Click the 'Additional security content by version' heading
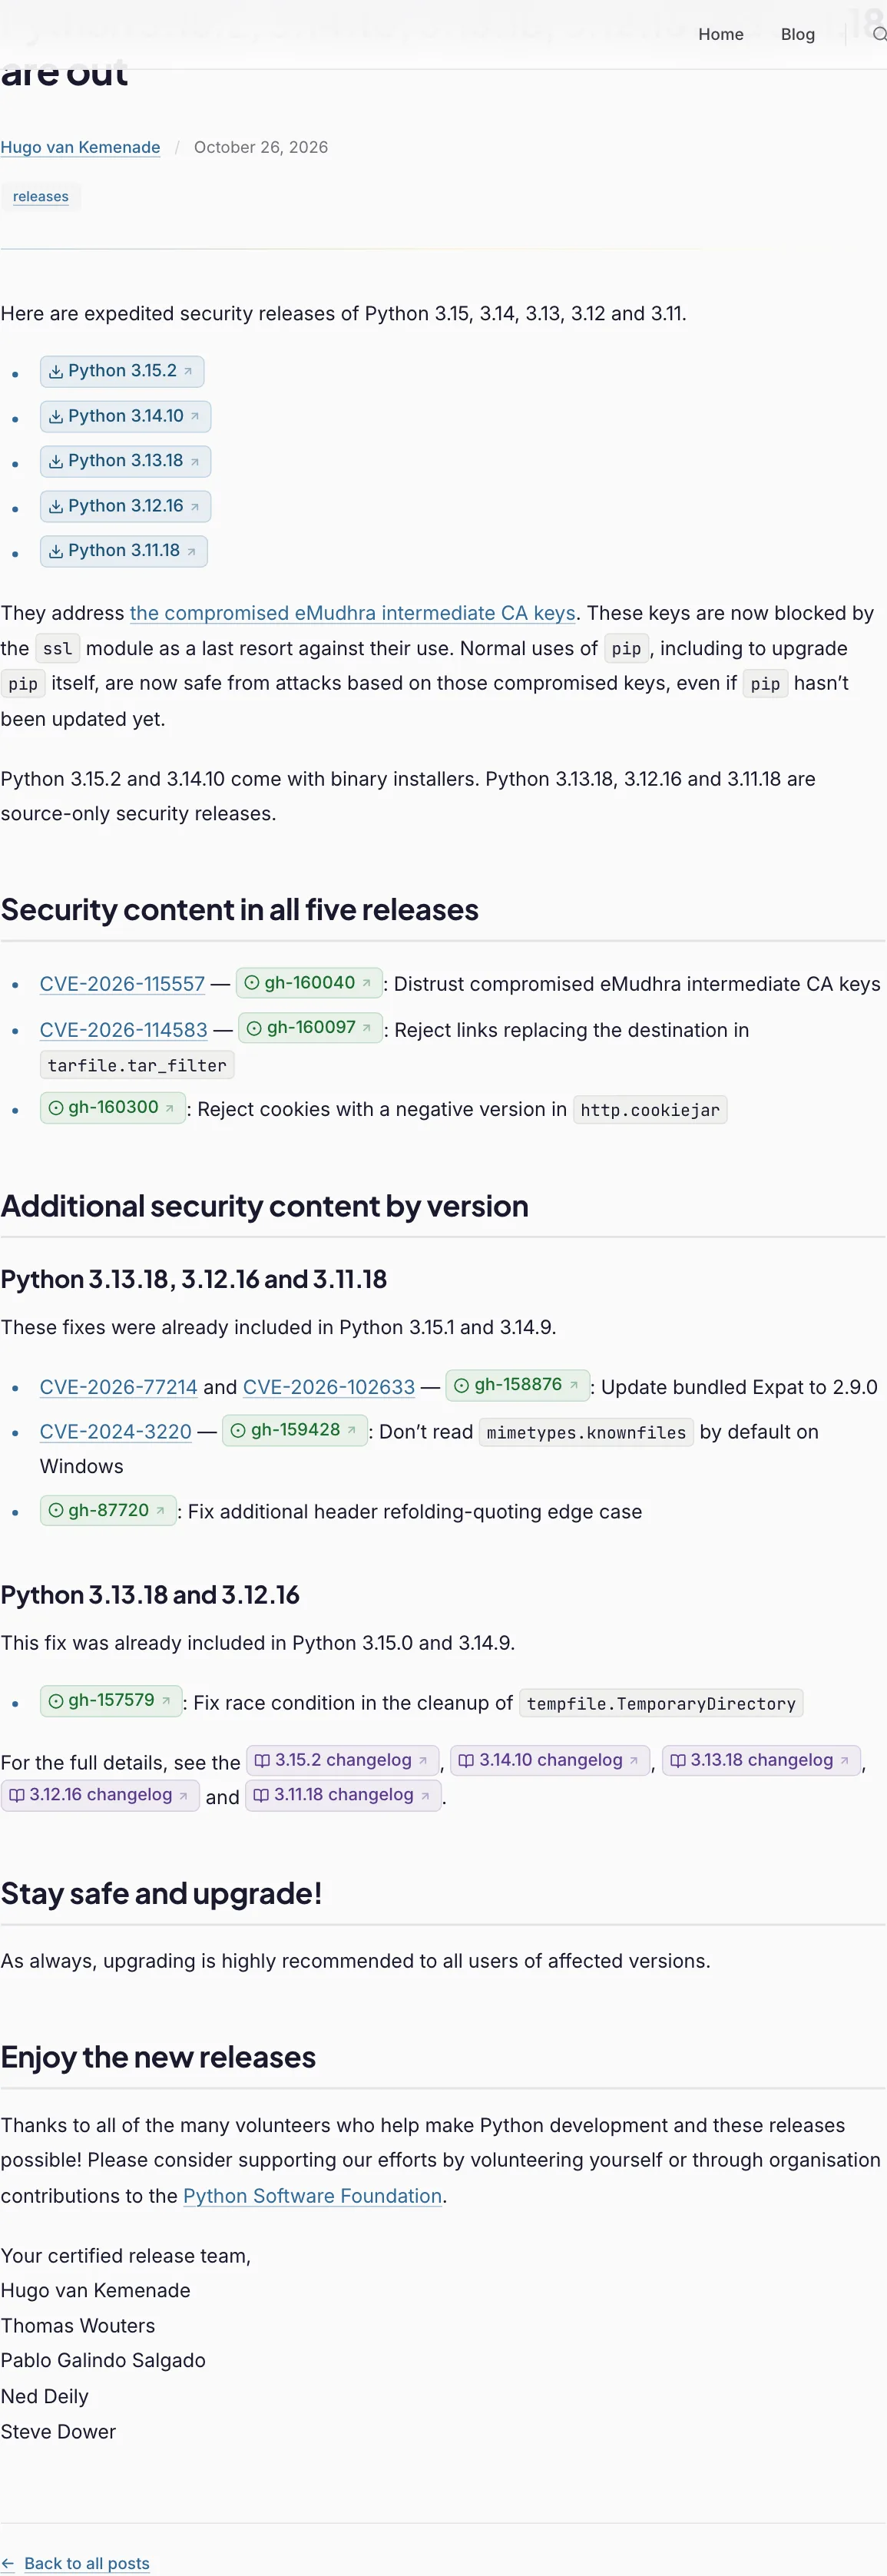Screen dimensions: 887x2576 [264, 1206]
